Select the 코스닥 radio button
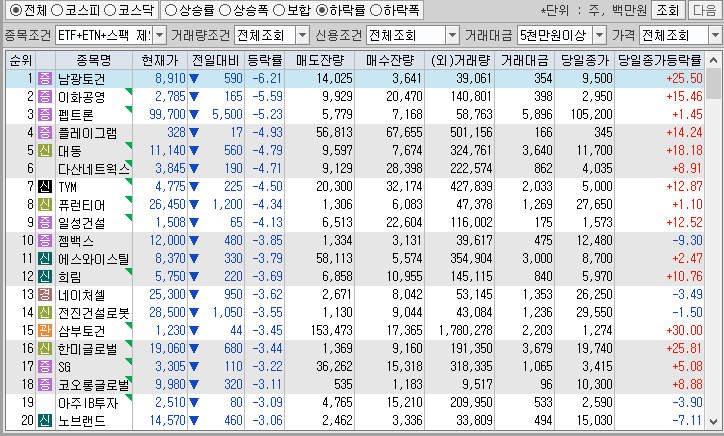 pyautogui.click(x=109, y=10)
